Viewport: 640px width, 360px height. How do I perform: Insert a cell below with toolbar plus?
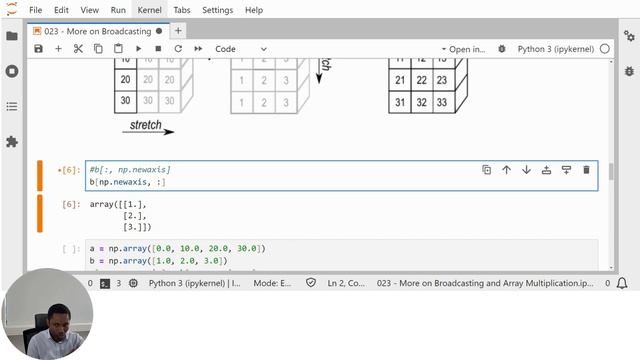[58, 49]
